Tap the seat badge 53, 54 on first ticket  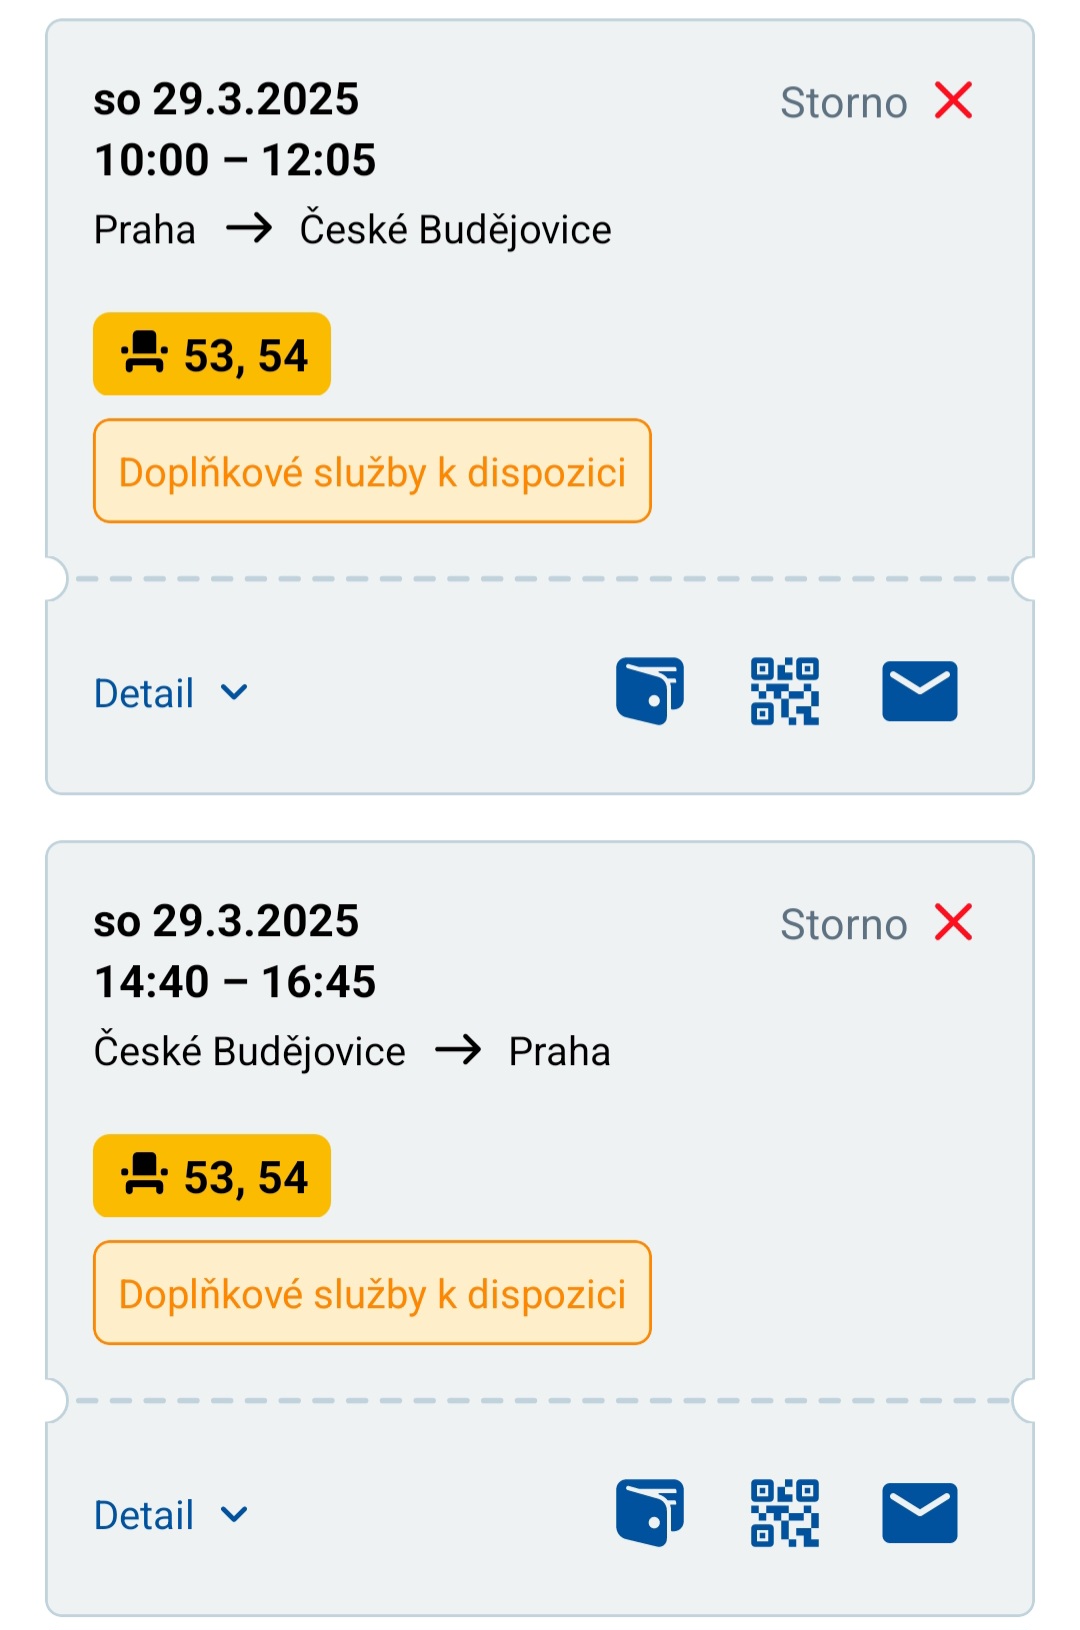pos(212,354)
